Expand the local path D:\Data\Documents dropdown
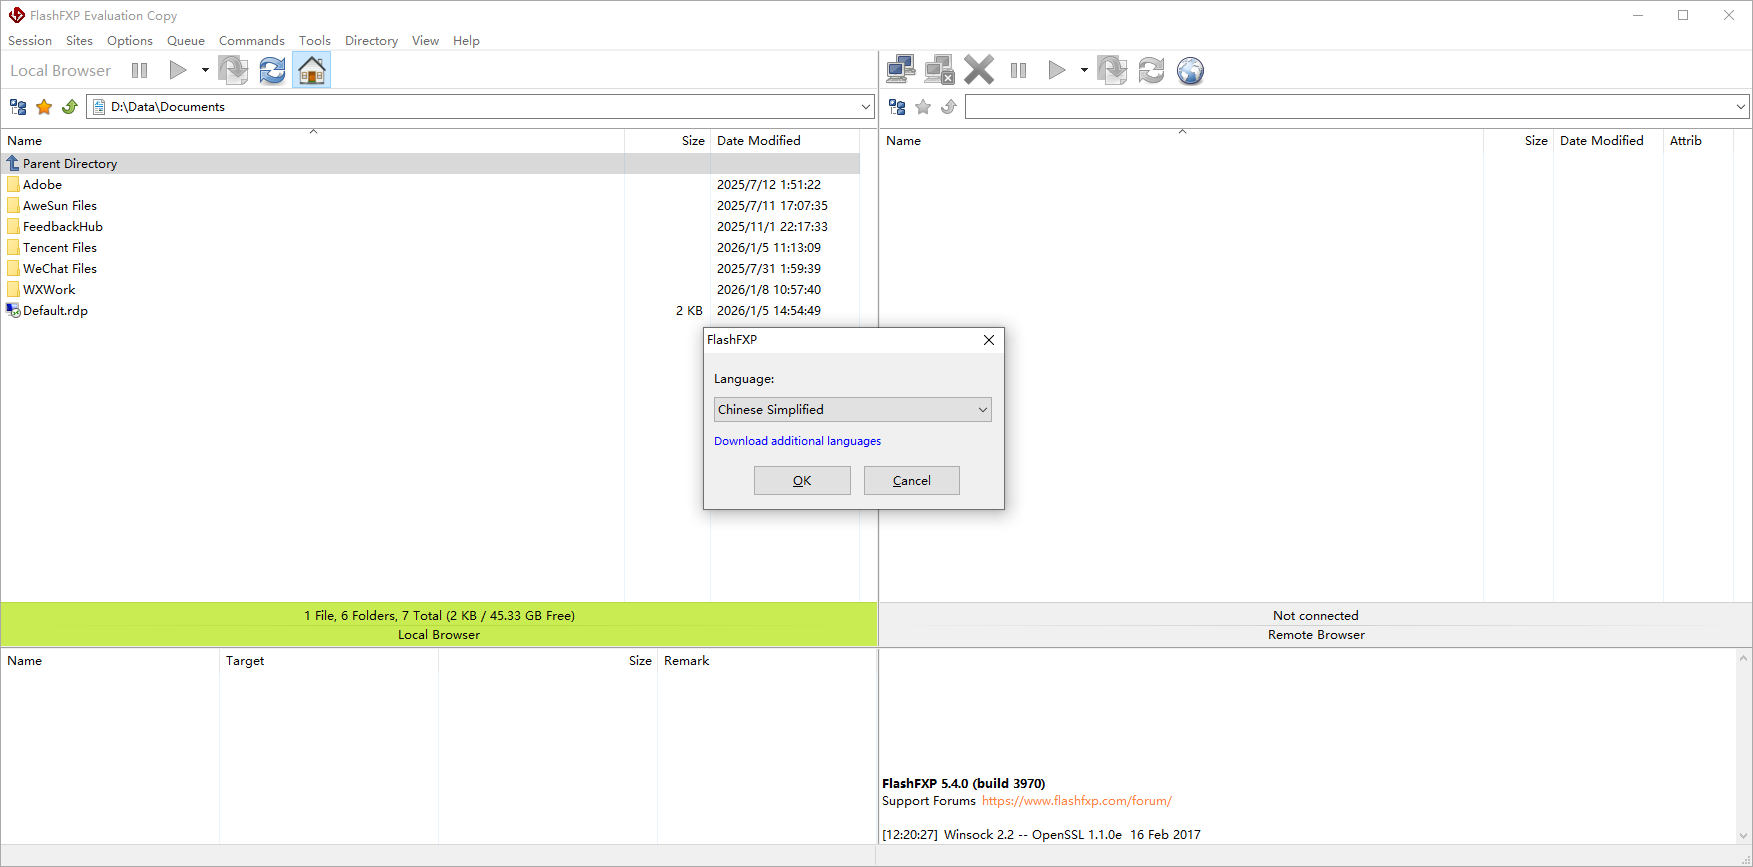 coord(865,107)
